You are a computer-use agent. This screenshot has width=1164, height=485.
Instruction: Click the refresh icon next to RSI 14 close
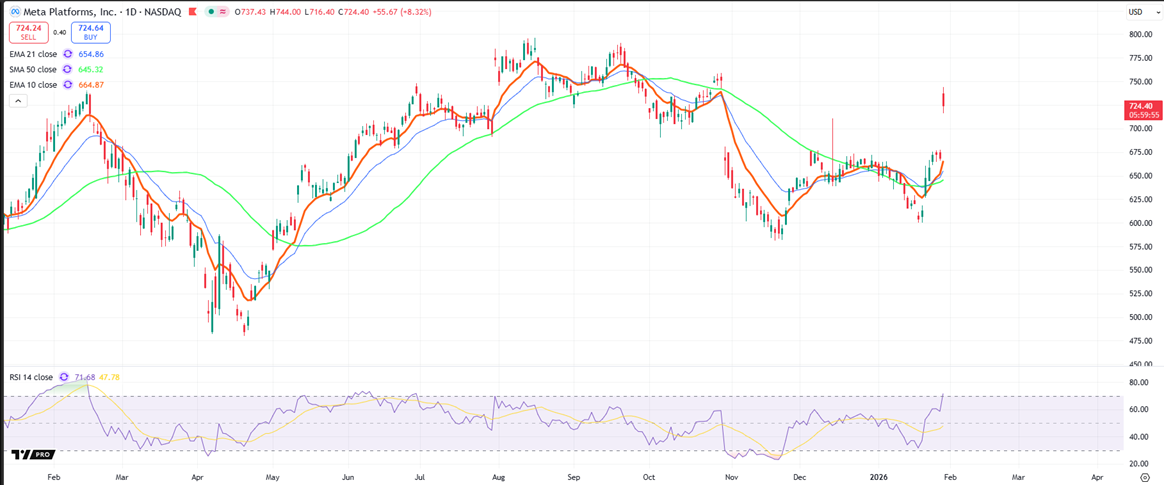click(64, 377)
